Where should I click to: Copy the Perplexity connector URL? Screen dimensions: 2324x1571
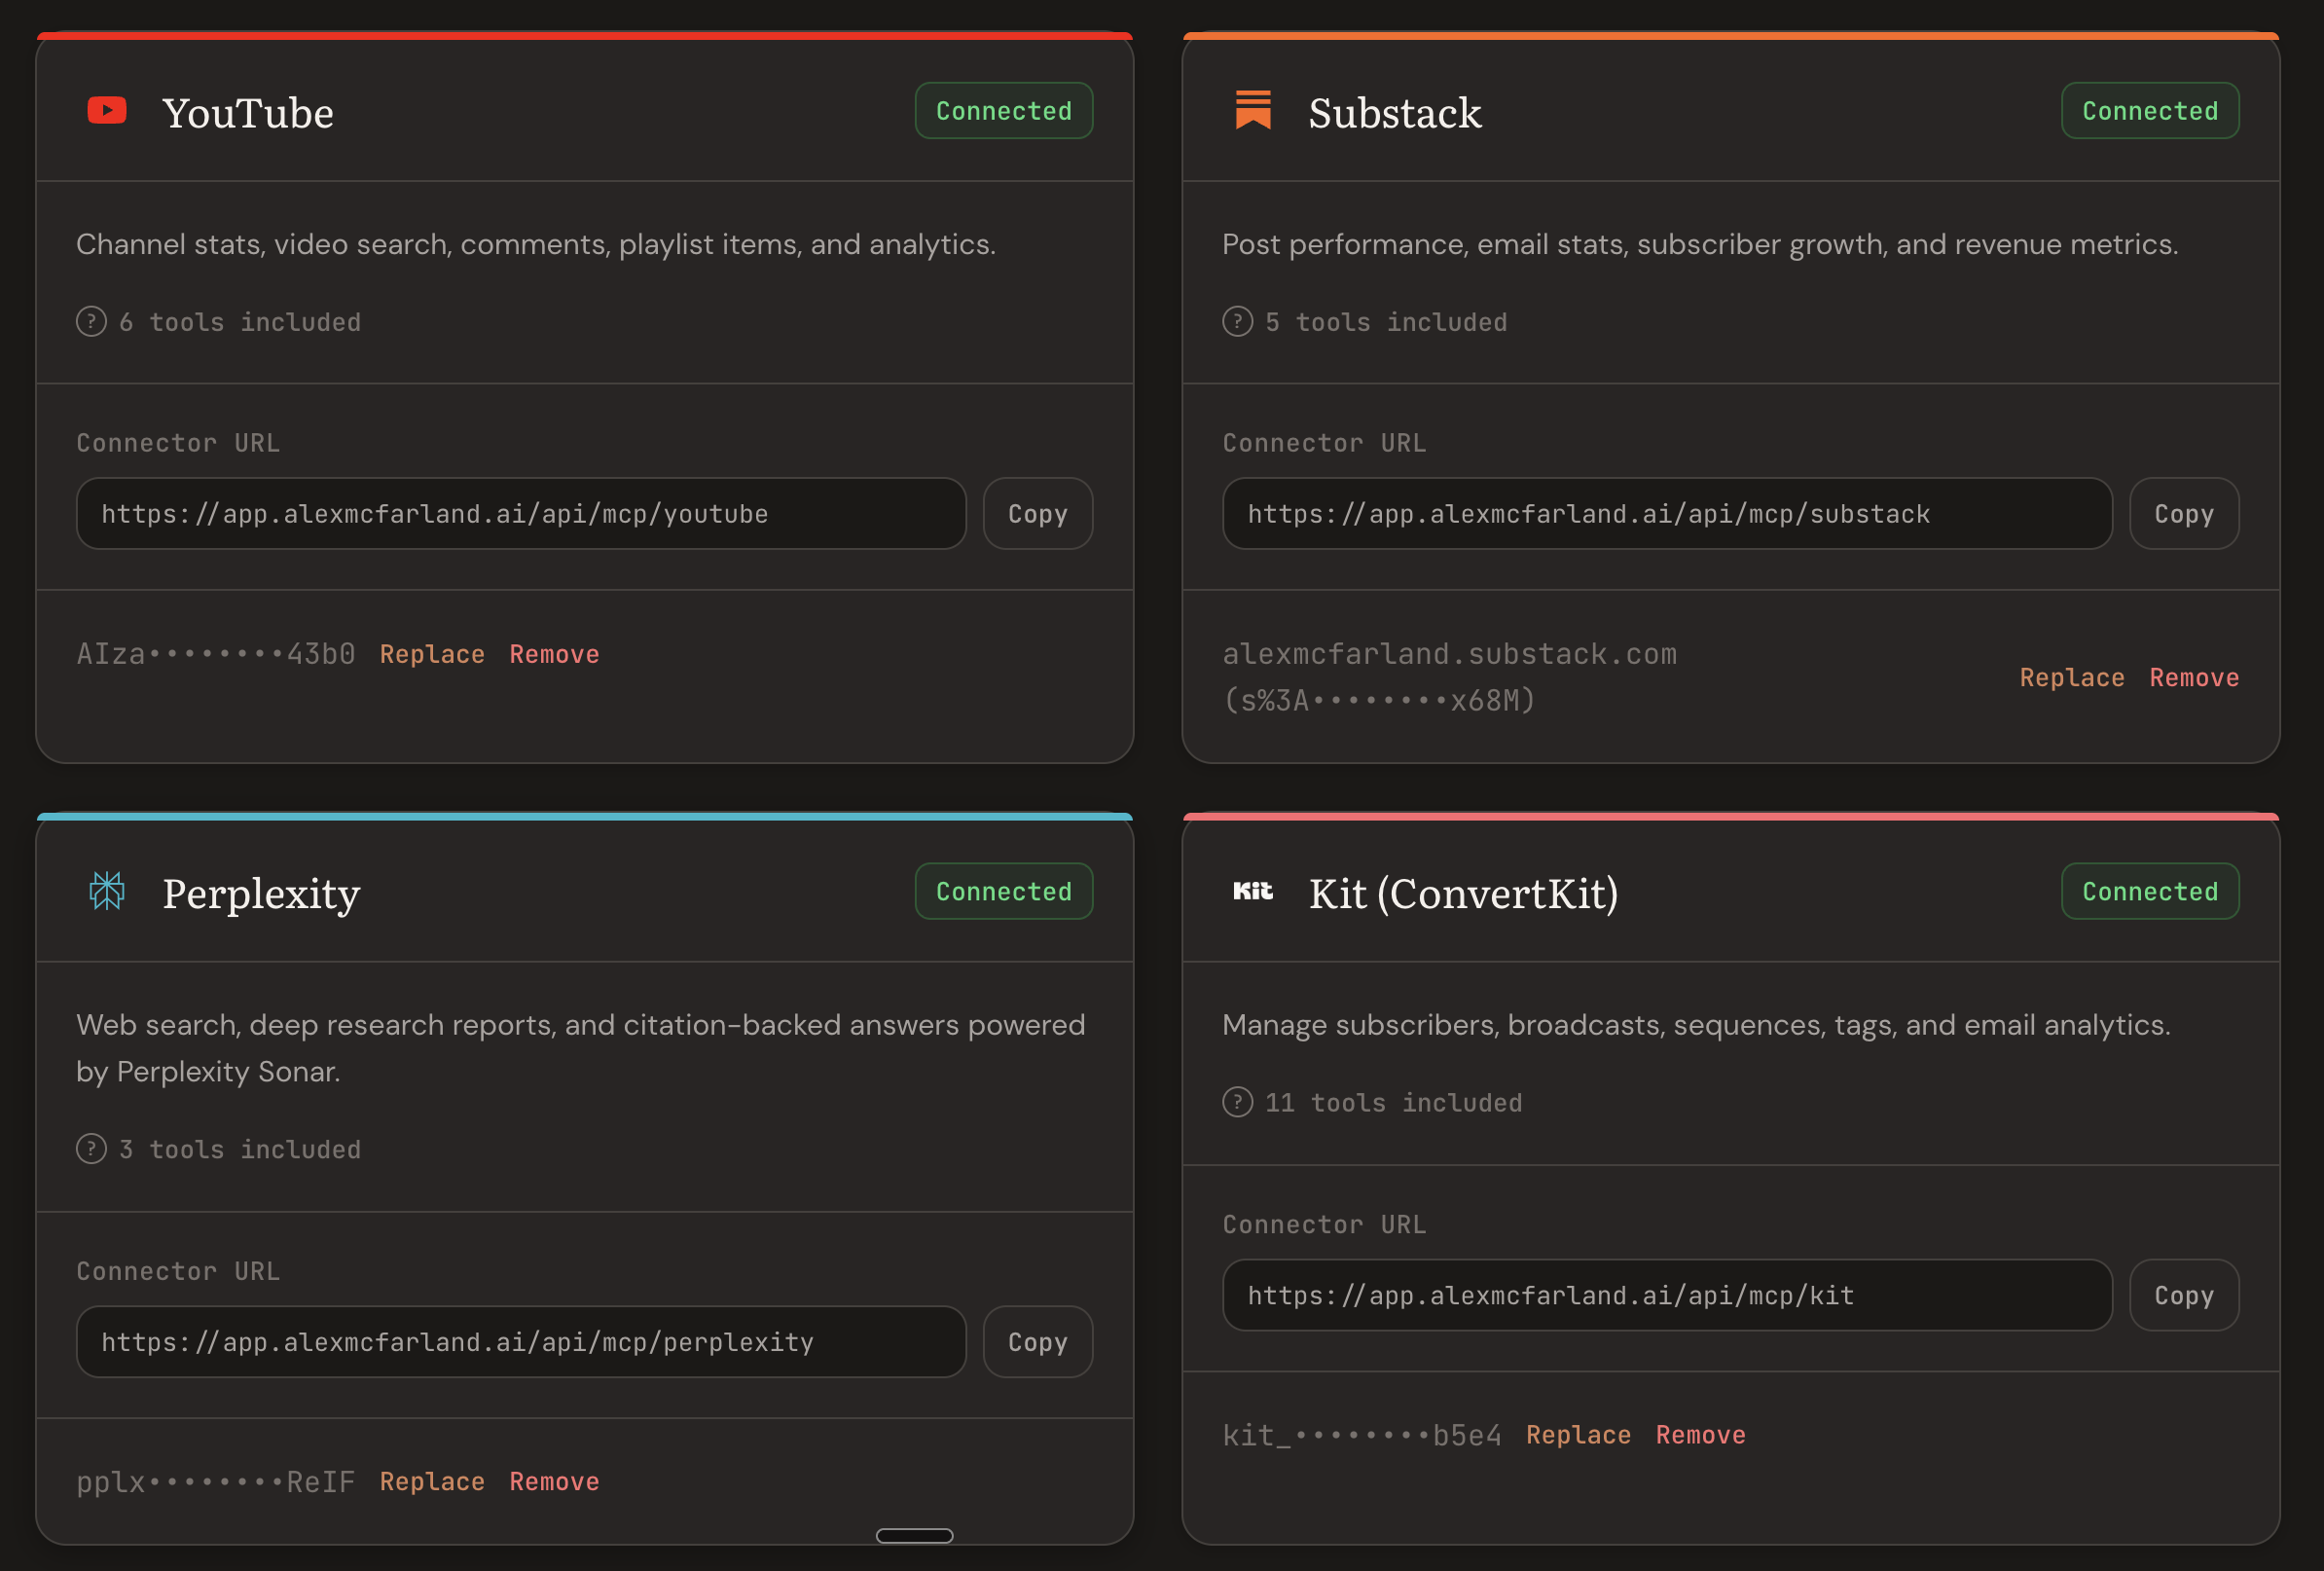1037,1342
